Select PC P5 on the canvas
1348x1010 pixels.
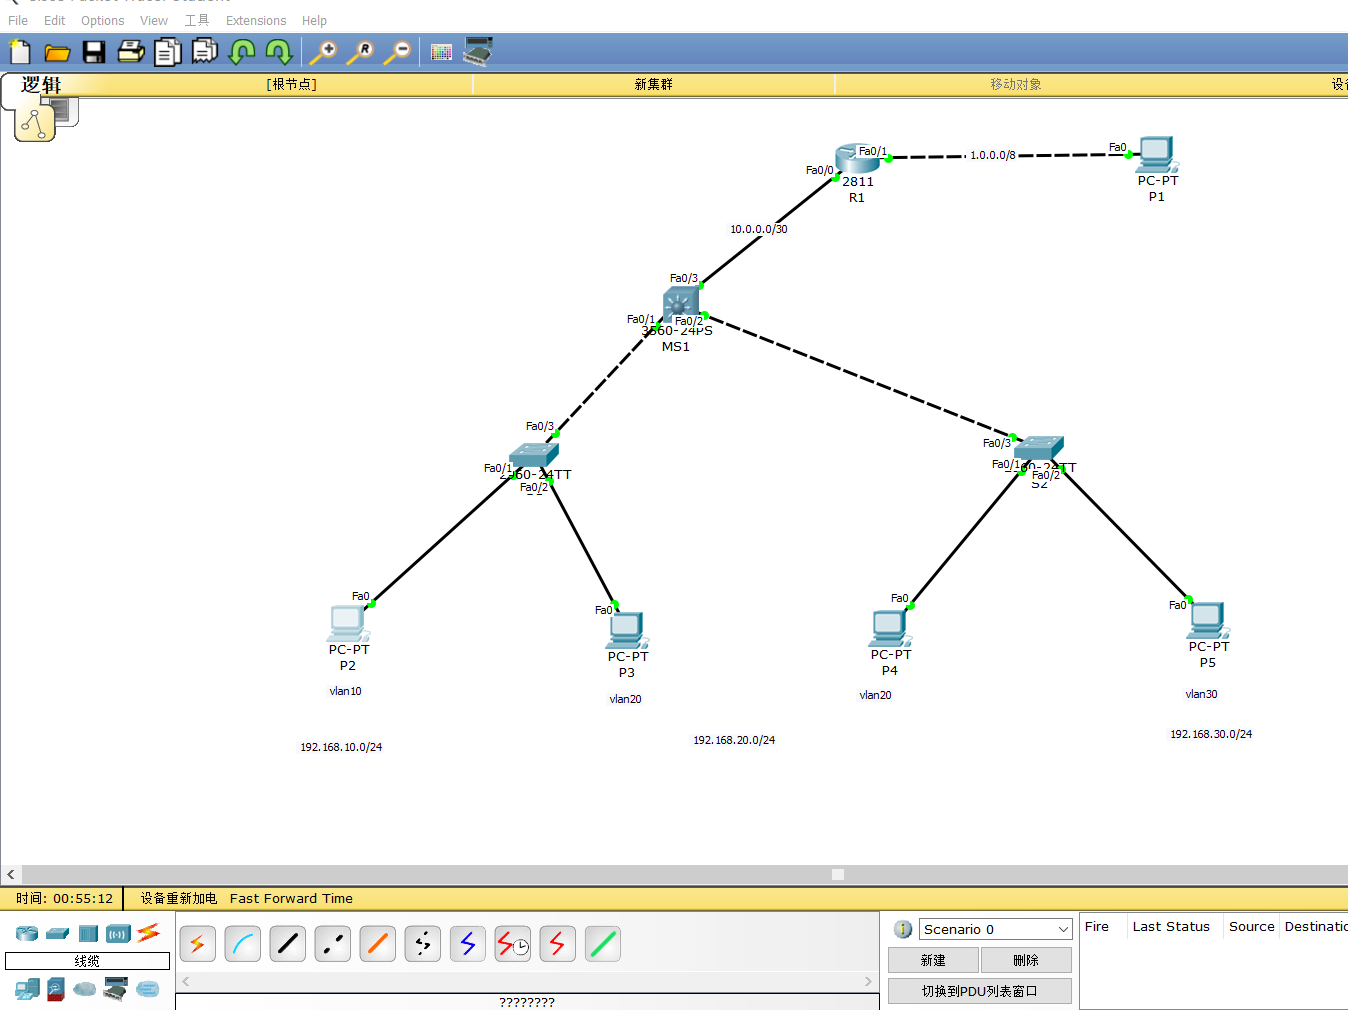[x=1208, y=621]
